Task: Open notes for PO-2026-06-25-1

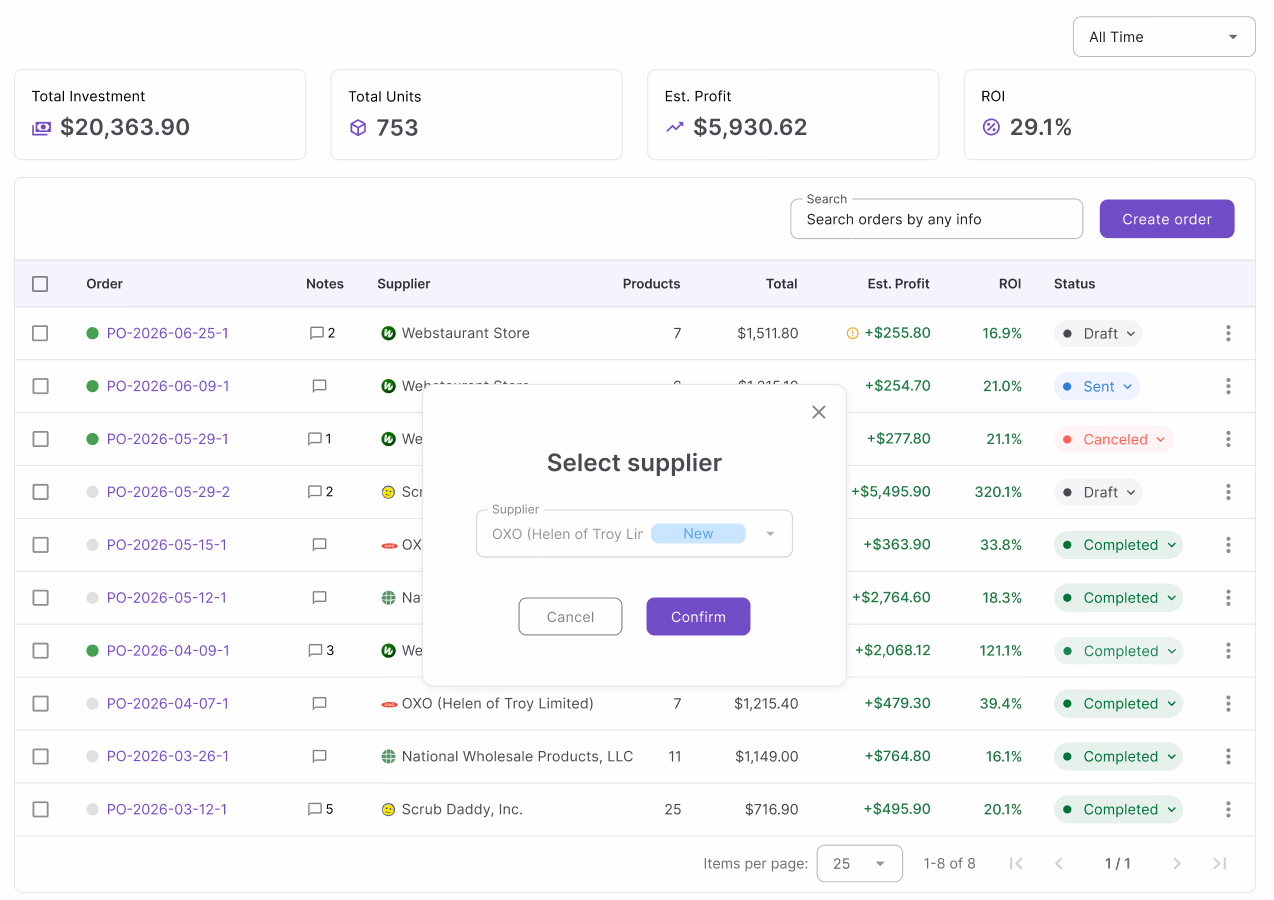Action: [322, 333]
